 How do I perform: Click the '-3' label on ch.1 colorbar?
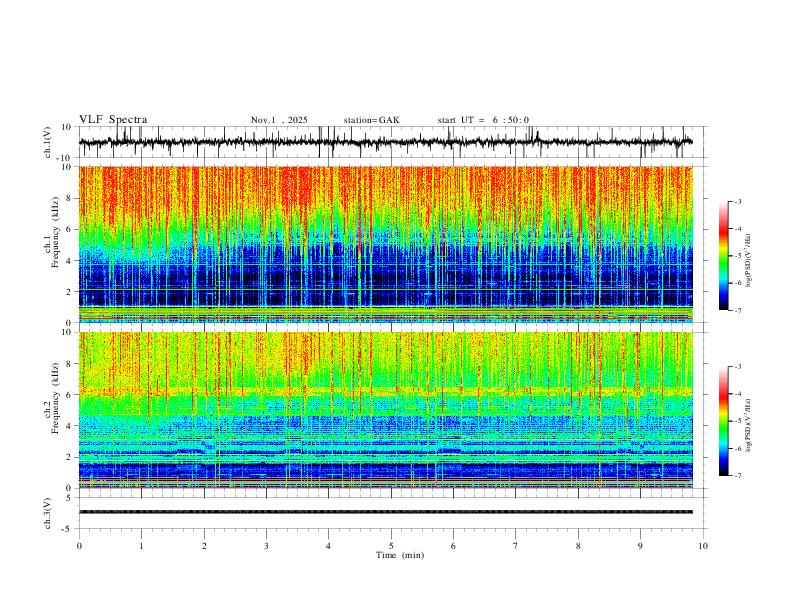click(738, 201)
